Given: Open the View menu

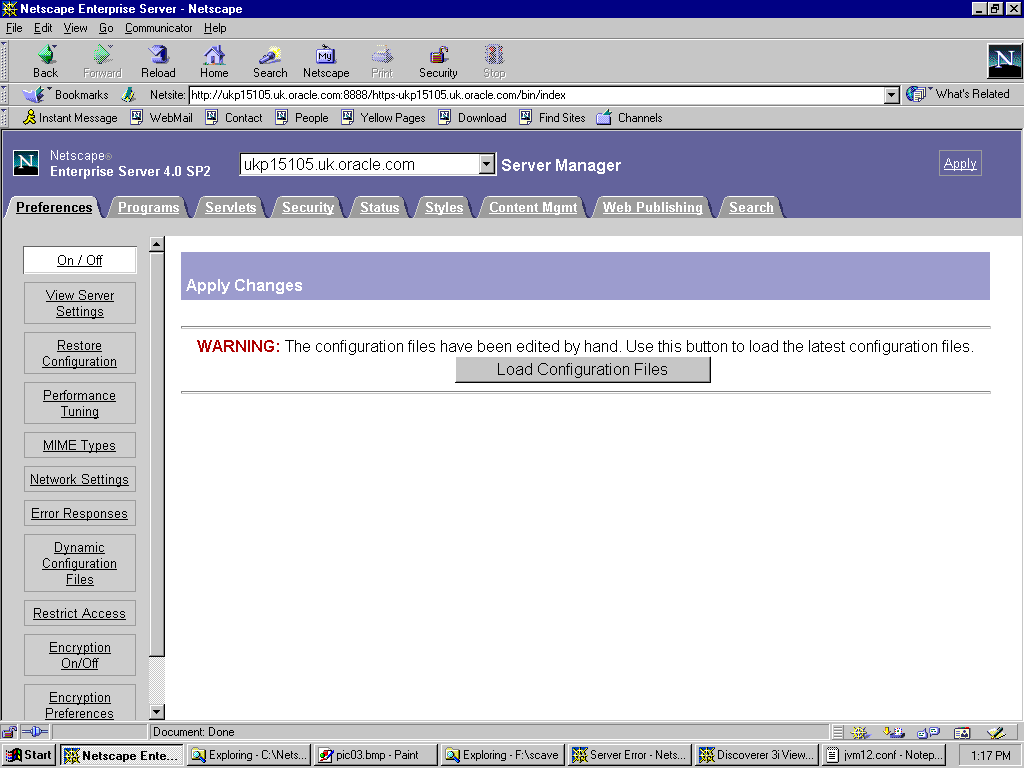Looking at the screenshot, I should tap(75, 28).
